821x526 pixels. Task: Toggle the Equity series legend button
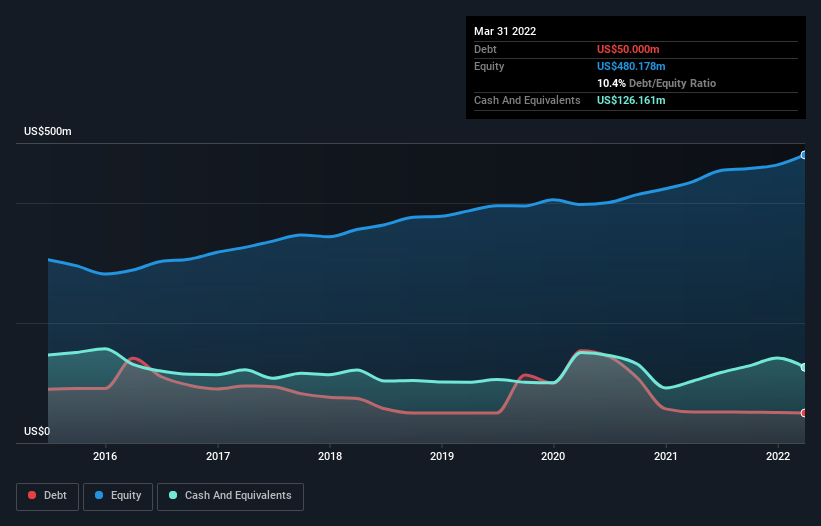click(x=118, y=496)
